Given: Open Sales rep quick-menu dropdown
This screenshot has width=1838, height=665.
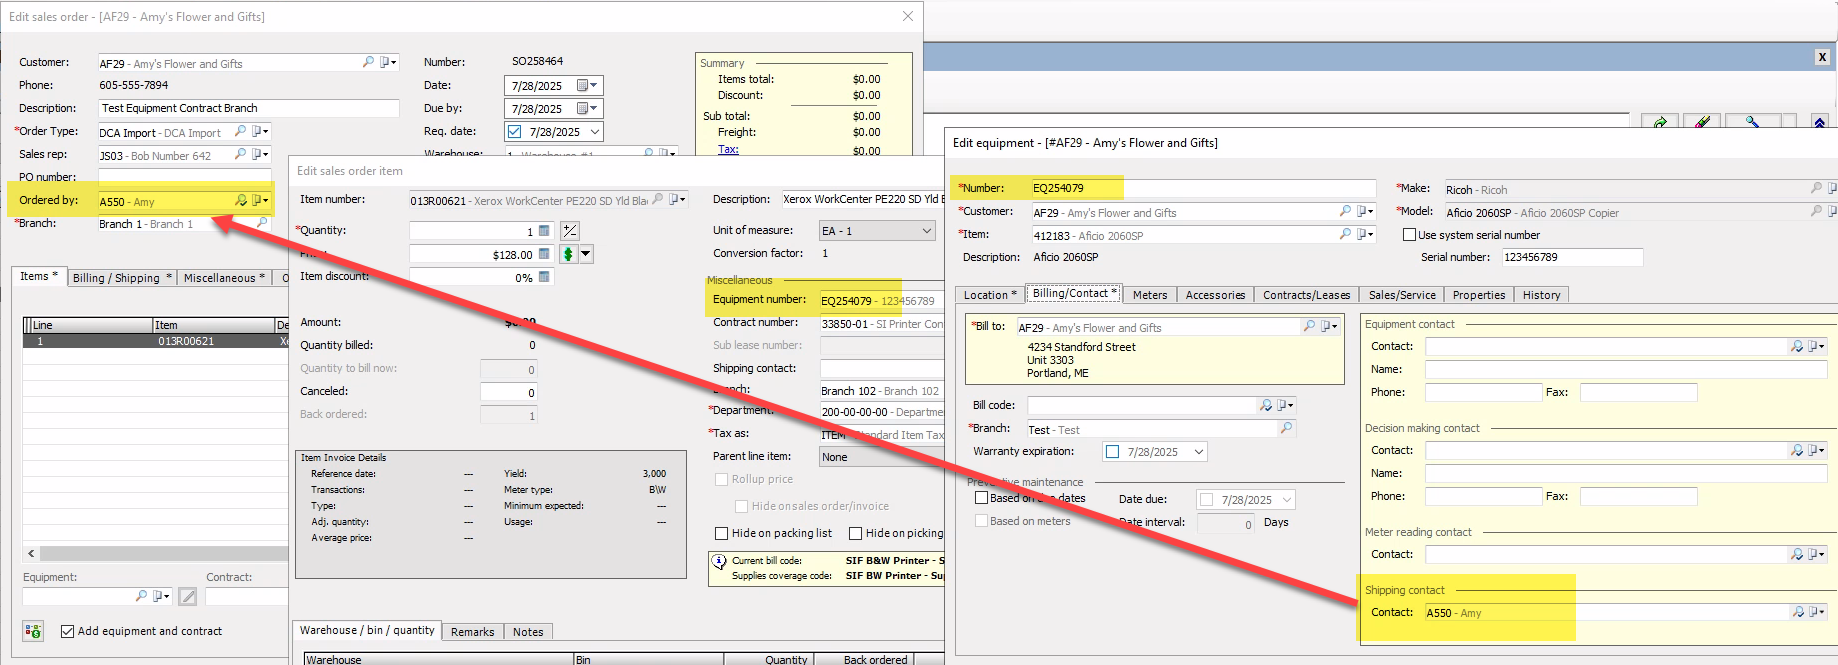Looking at the screenshot, I should click(261, 154).
